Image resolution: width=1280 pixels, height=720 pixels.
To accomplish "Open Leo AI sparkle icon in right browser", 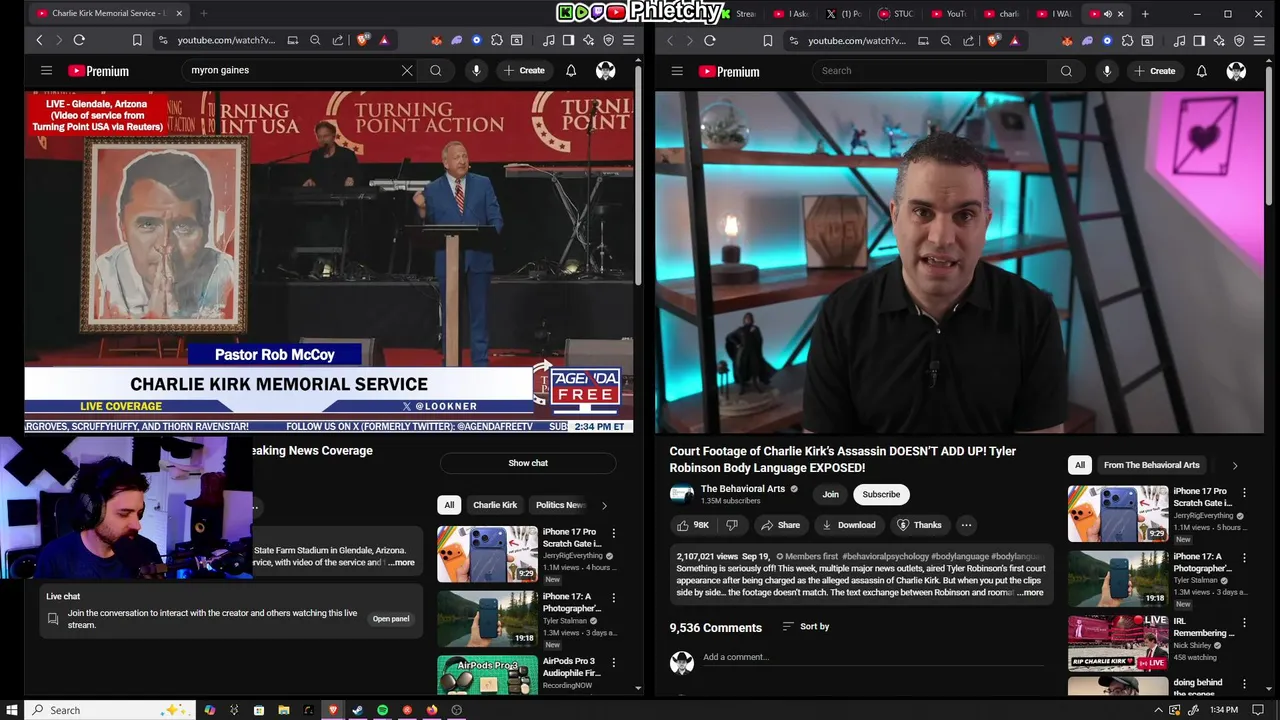I will [1219, 40].
